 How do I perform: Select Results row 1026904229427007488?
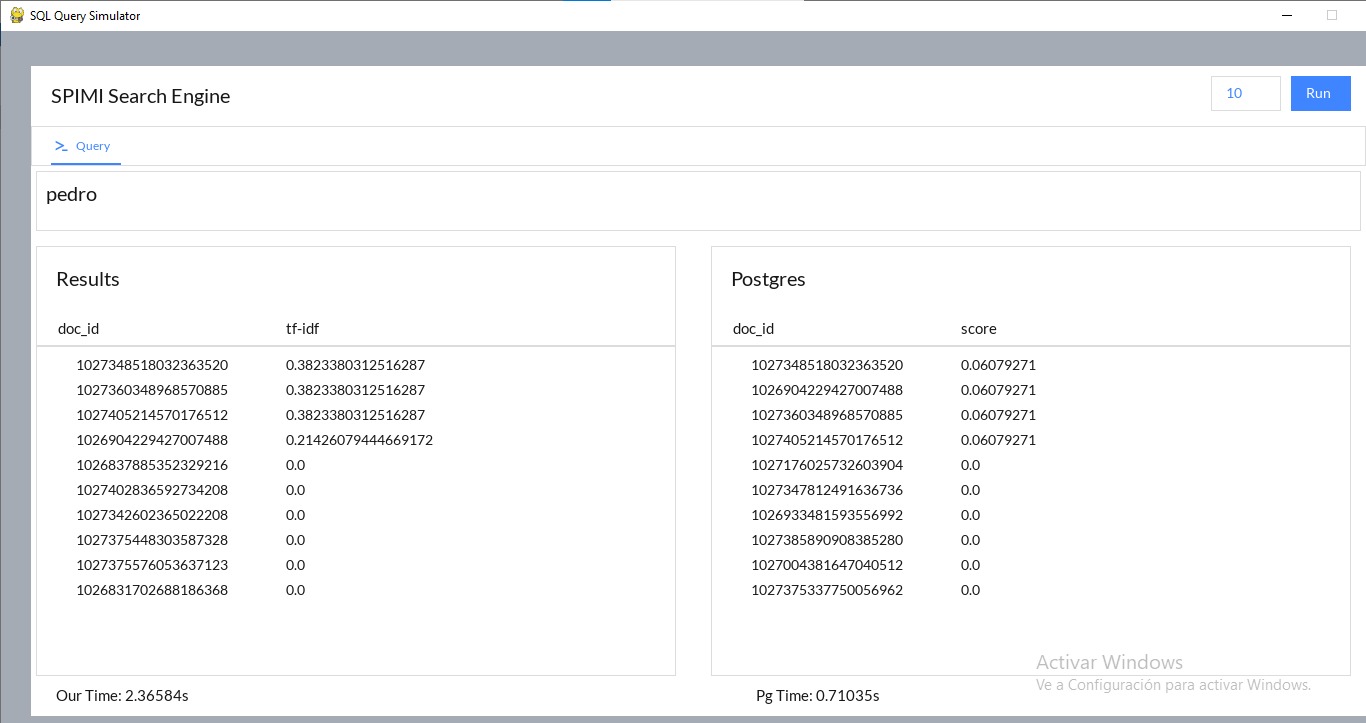click(x=356, y=440)
